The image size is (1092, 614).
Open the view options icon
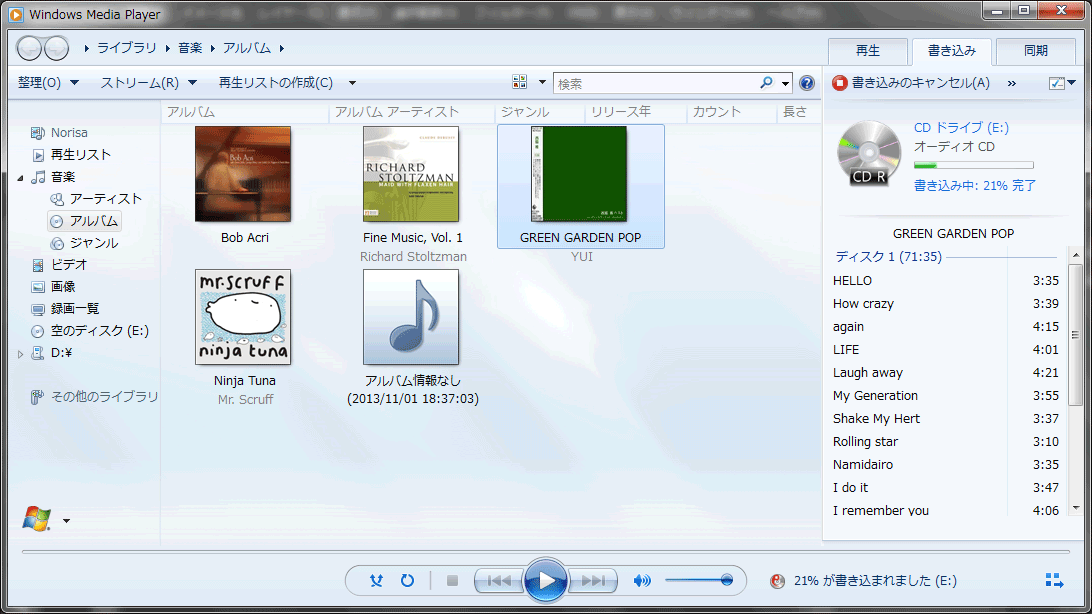tap(520, 82)
